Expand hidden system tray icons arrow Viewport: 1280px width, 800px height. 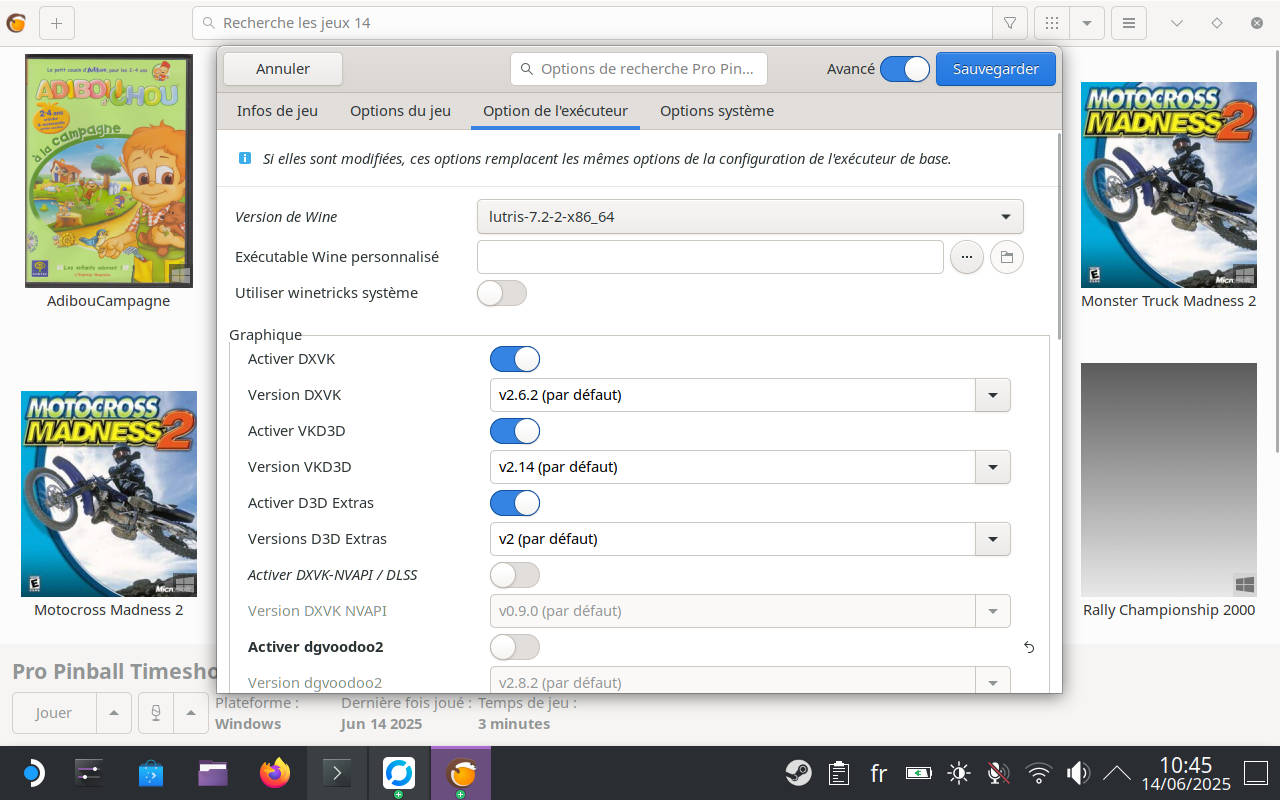point(1116,773)
